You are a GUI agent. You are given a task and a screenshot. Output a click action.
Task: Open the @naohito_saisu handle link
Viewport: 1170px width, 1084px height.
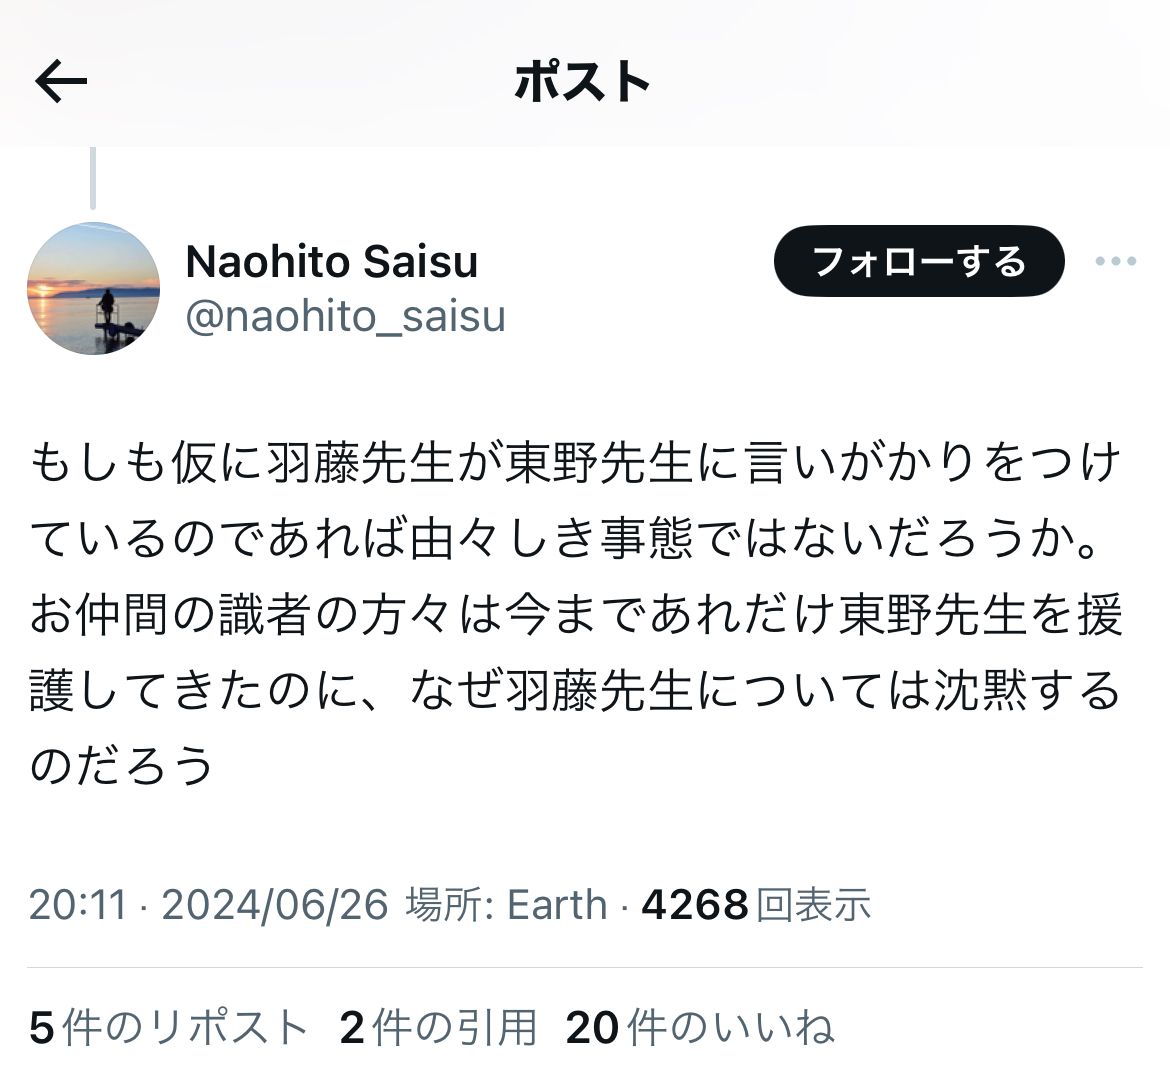tap(345, 316)
